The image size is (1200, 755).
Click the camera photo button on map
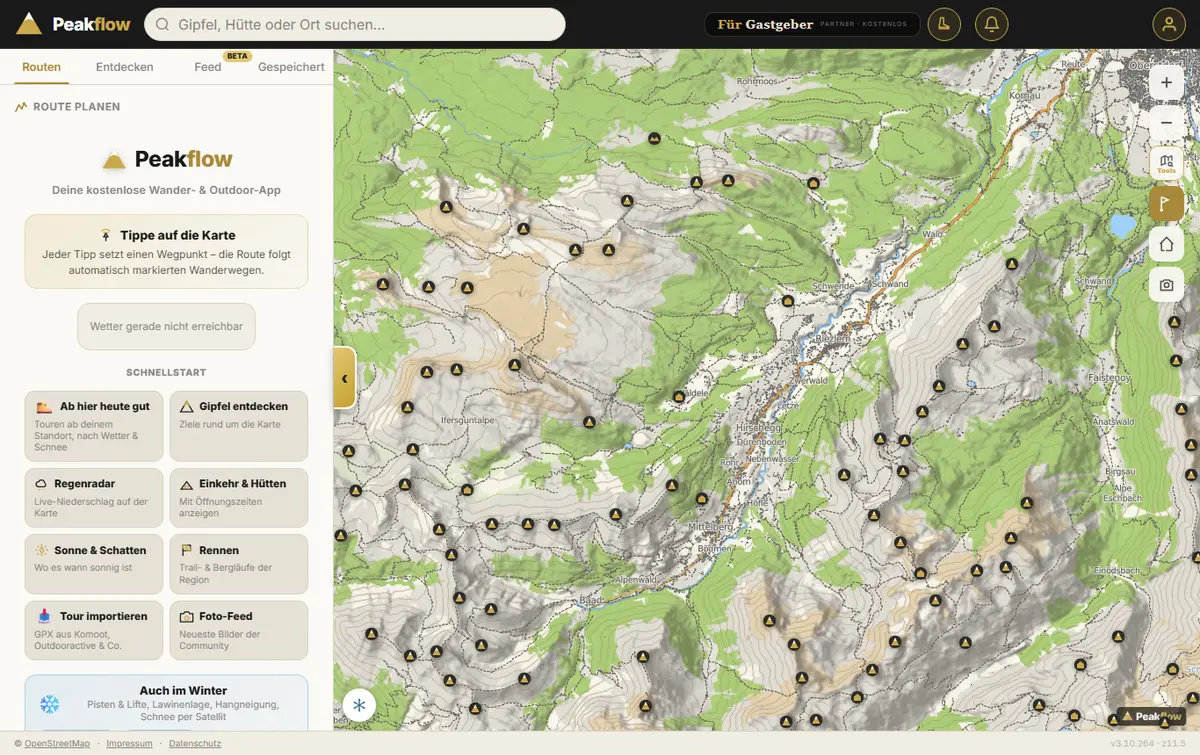tap(1166, 286)
